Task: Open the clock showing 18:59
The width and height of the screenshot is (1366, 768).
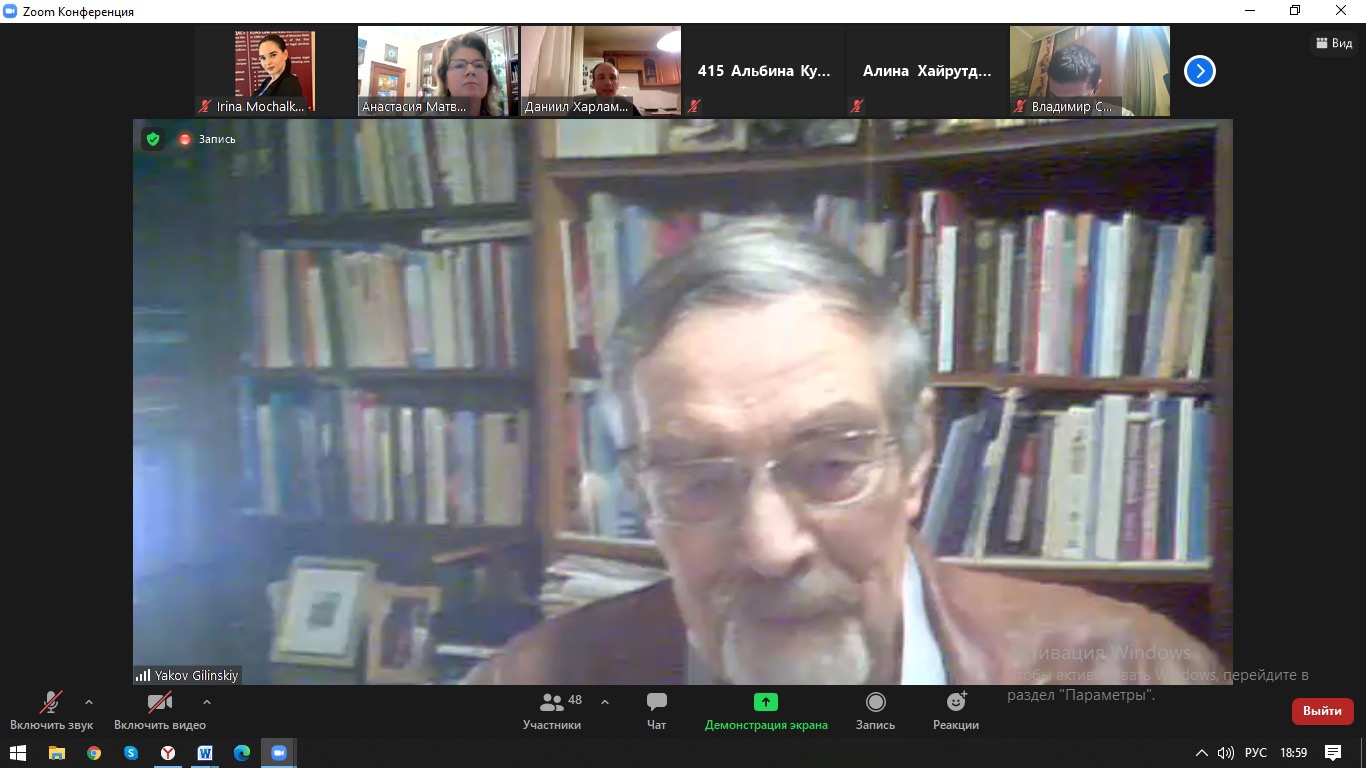Action: (1294, 753)
